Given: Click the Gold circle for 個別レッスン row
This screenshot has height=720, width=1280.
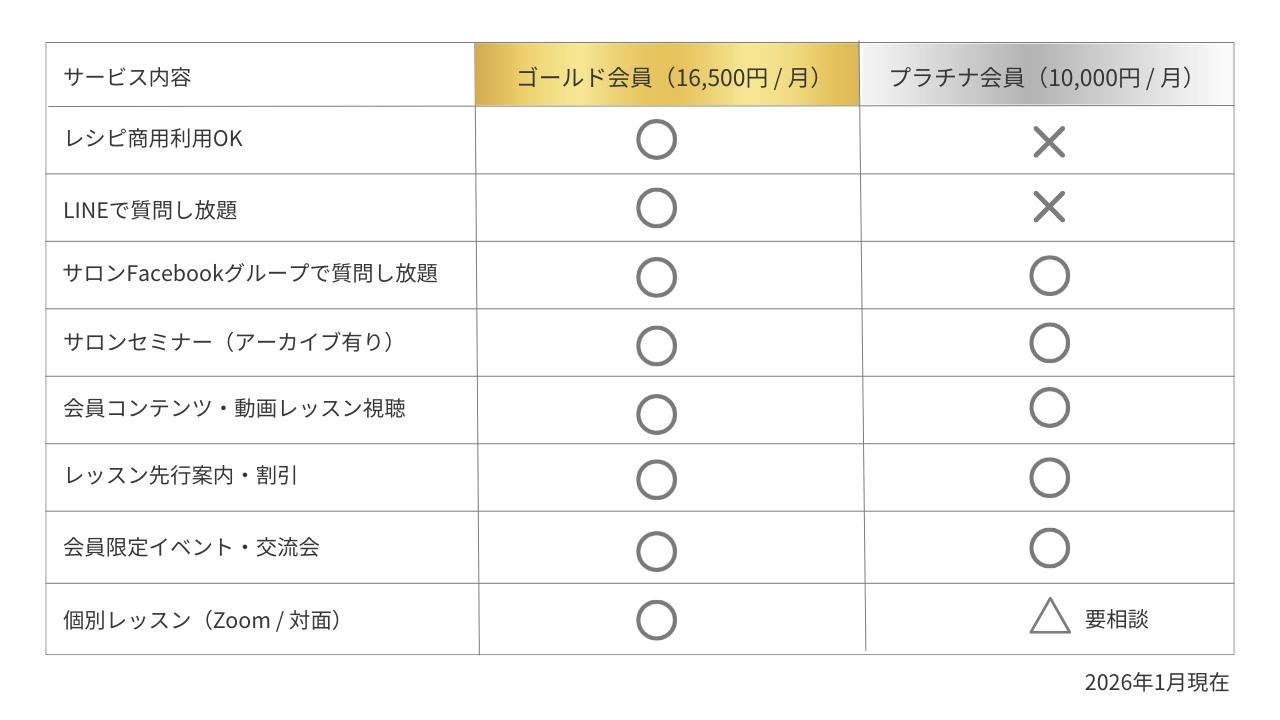Looking at the screenshot, I should (x=656, y=620).
